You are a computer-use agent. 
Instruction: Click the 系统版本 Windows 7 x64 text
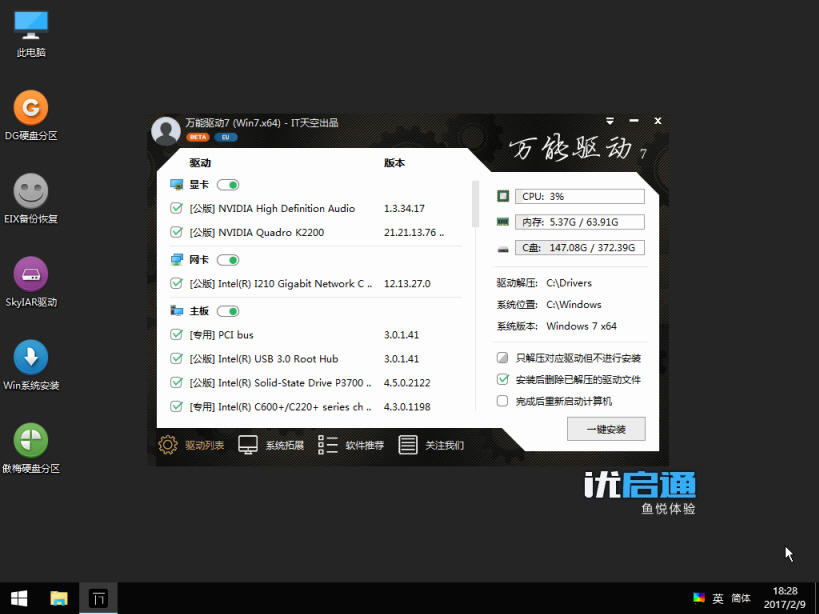click(581, 326)
